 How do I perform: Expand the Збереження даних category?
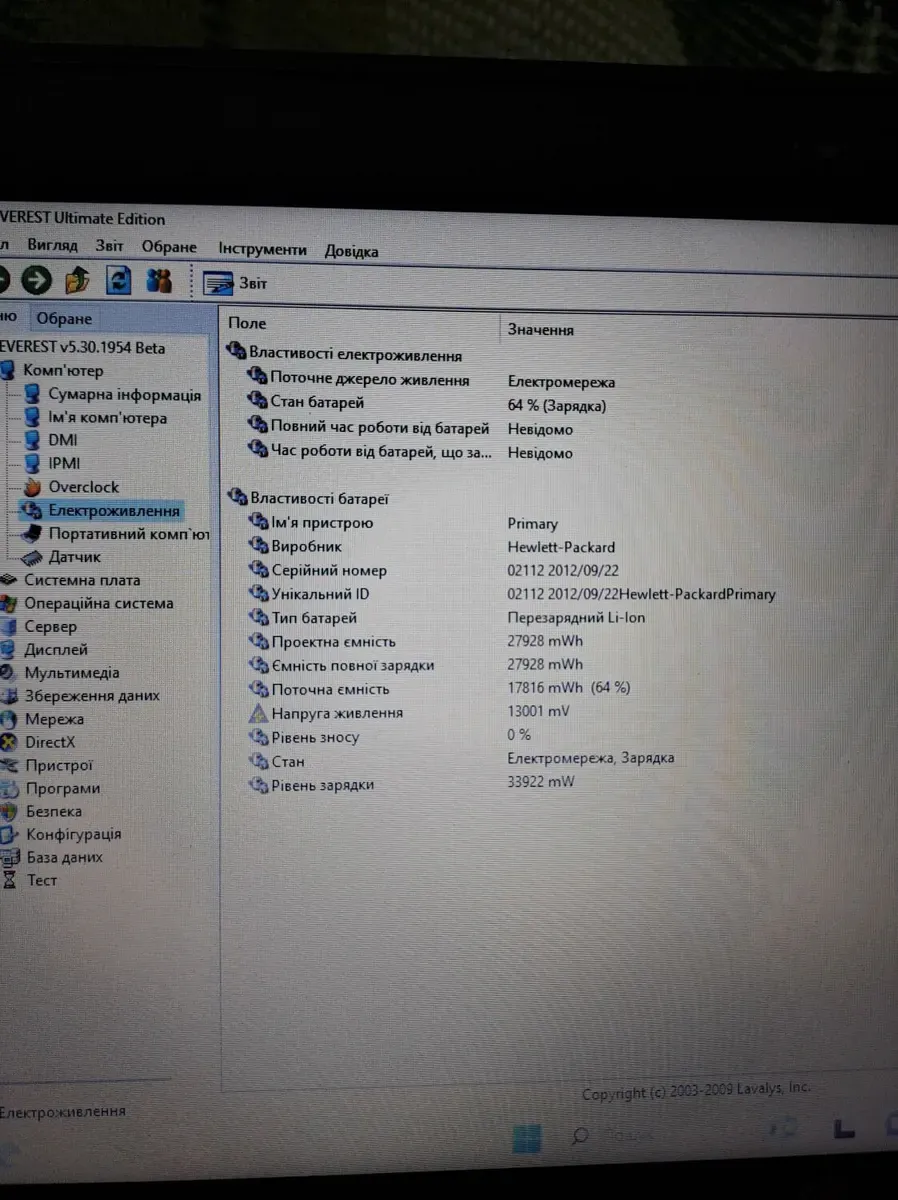coord(91,696)
